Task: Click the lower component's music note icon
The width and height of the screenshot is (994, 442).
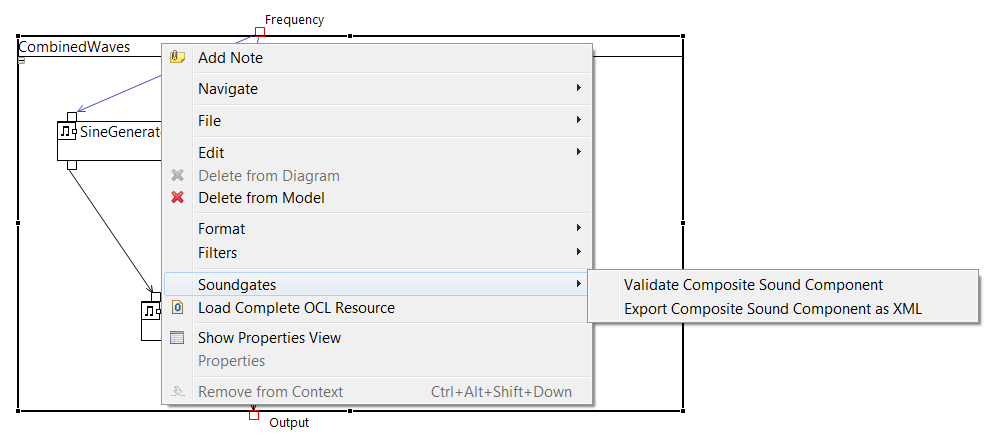Action: (x=151, y=311)
